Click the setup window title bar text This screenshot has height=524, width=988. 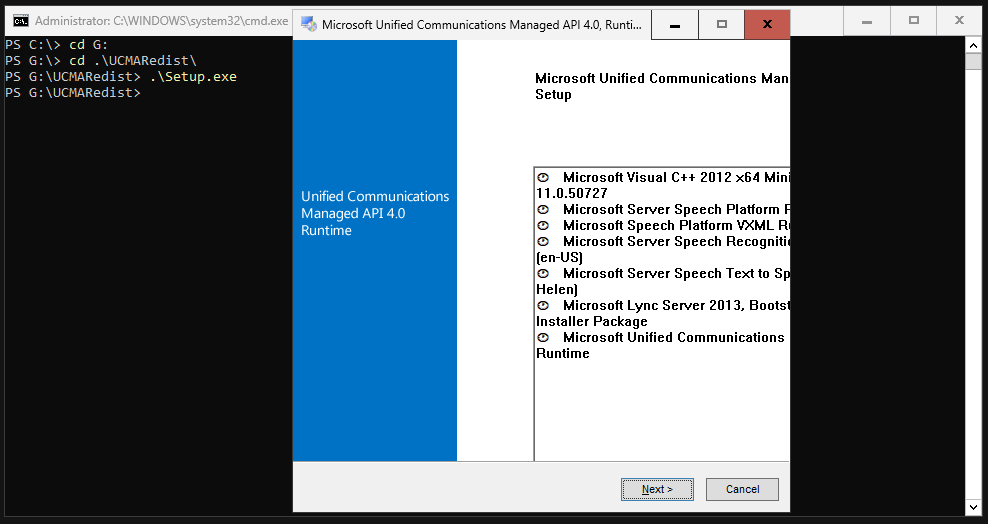481,25
